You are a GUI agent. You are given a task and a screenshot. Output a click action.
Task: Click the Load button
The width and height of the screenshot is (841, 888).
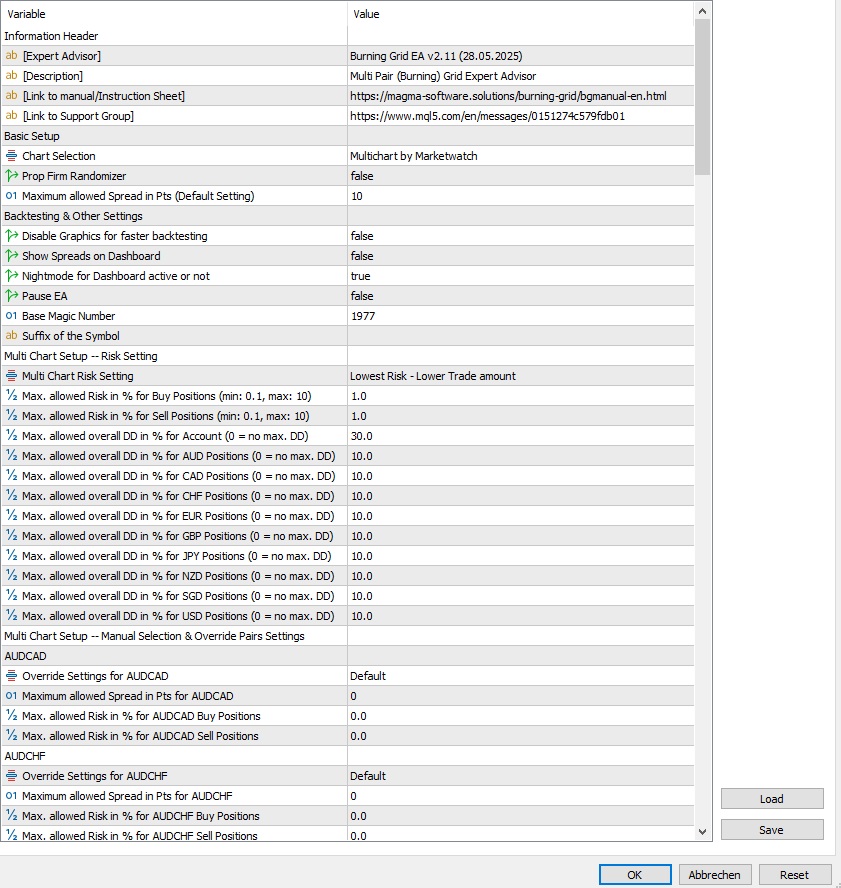coord(772,799)
